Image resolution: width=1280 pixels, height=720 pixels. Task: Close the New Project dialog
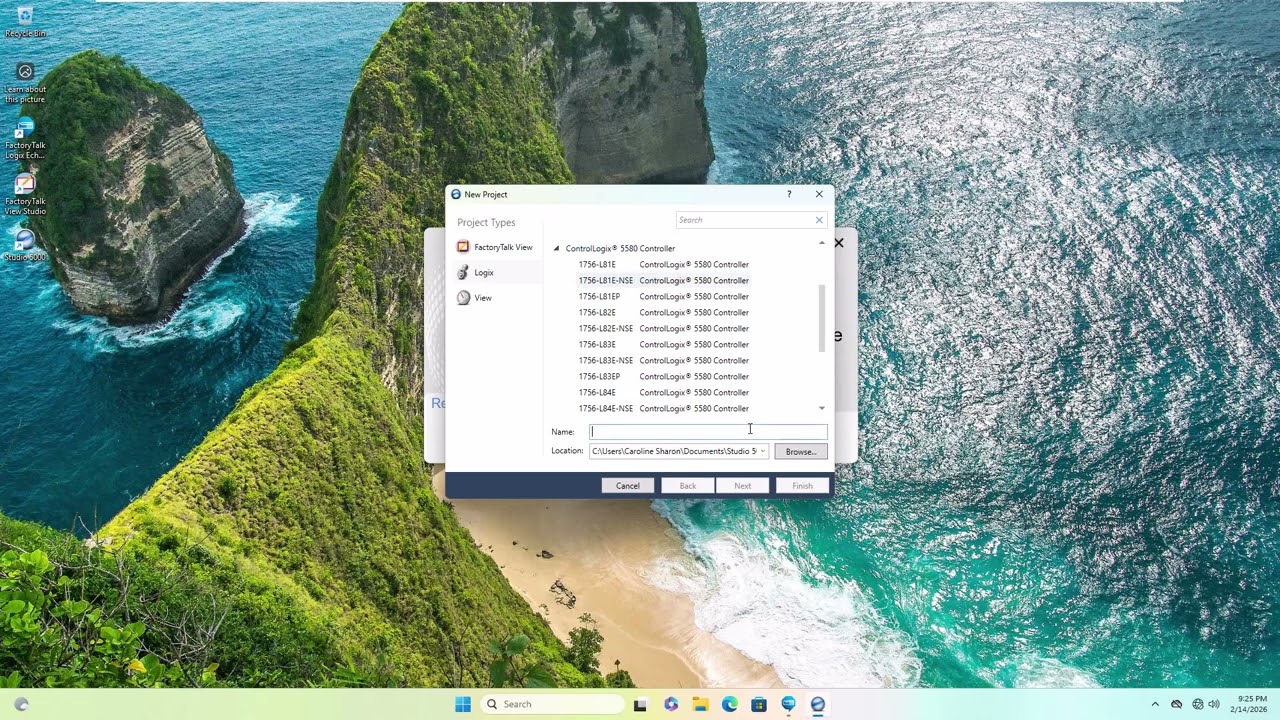[x=819, y=194]
